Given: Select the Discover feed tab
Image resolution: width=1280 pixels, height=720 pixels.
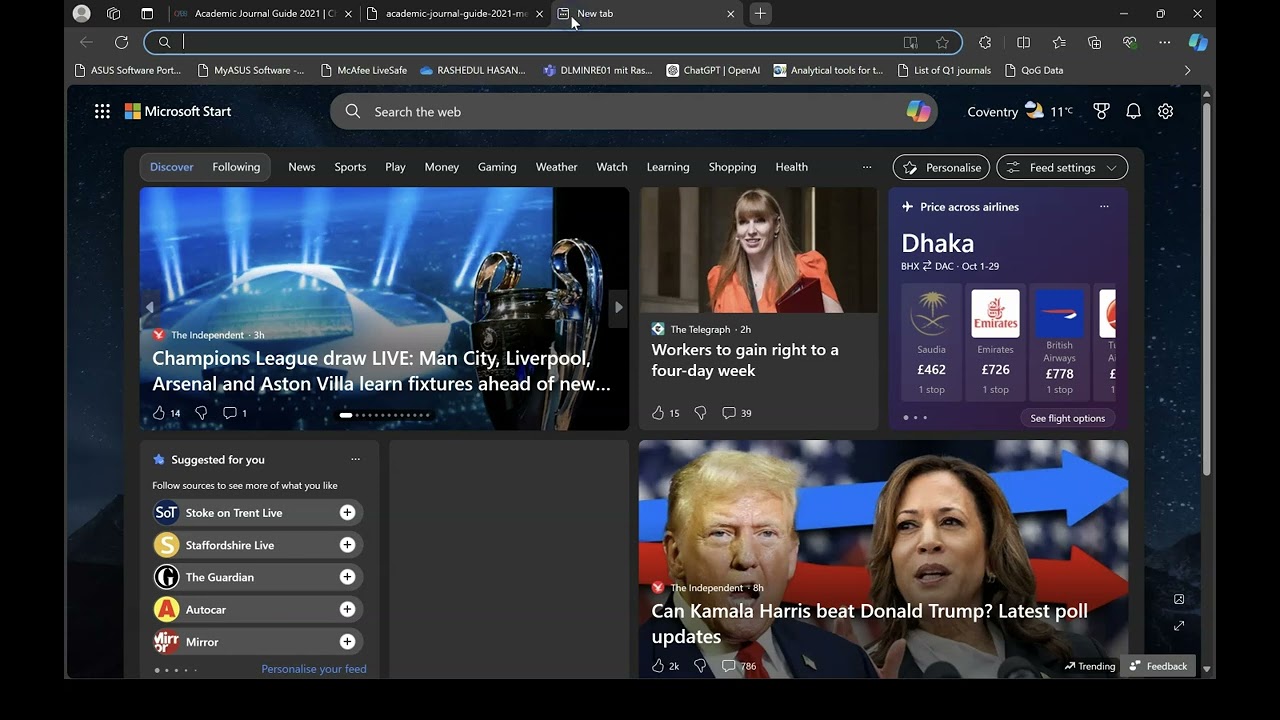Looking at the screenshot, I should (x=172, y=167).
